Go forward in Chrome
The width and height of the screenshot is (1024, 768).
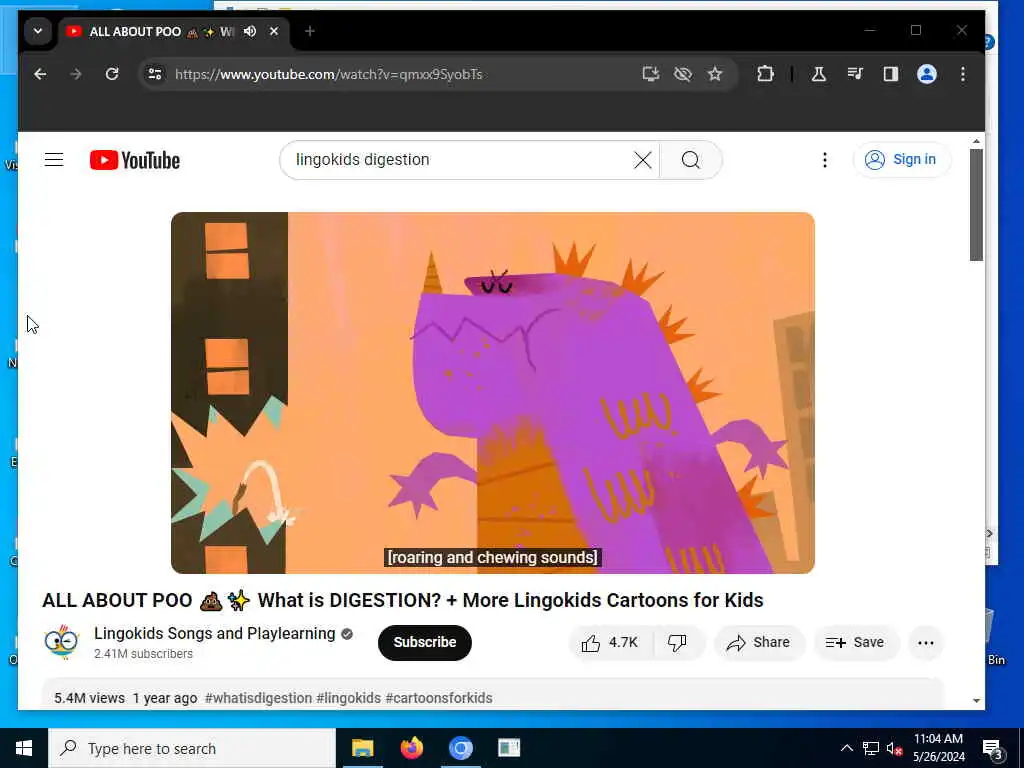point(76,74)
